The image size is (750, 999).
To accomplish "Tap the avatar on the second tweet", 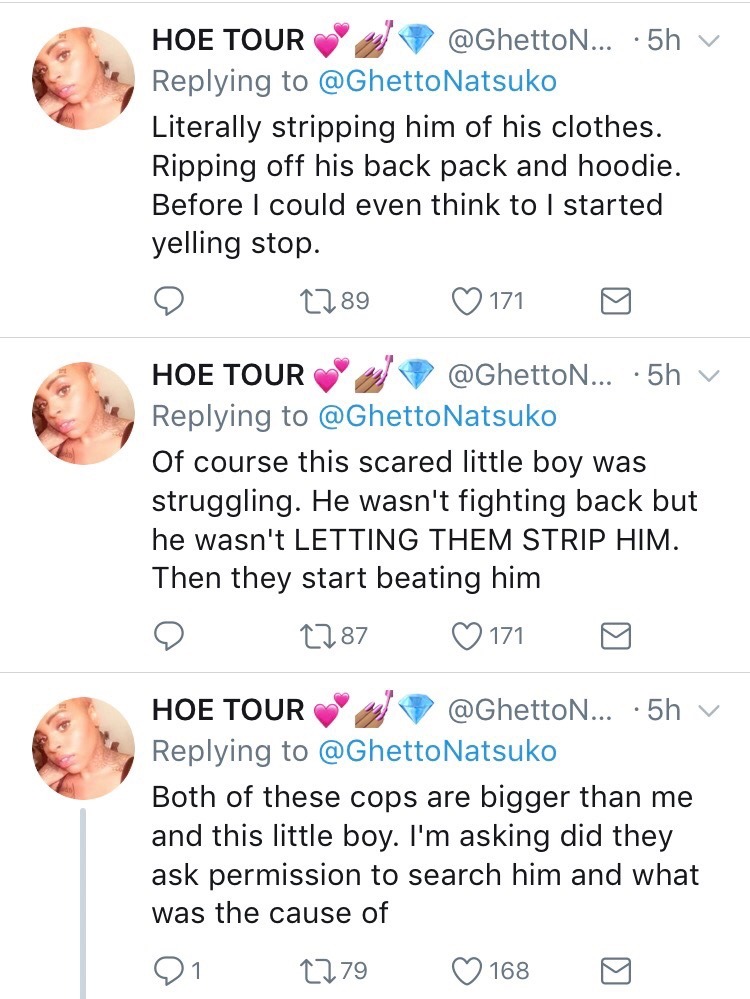I will (x=84, y=412).
